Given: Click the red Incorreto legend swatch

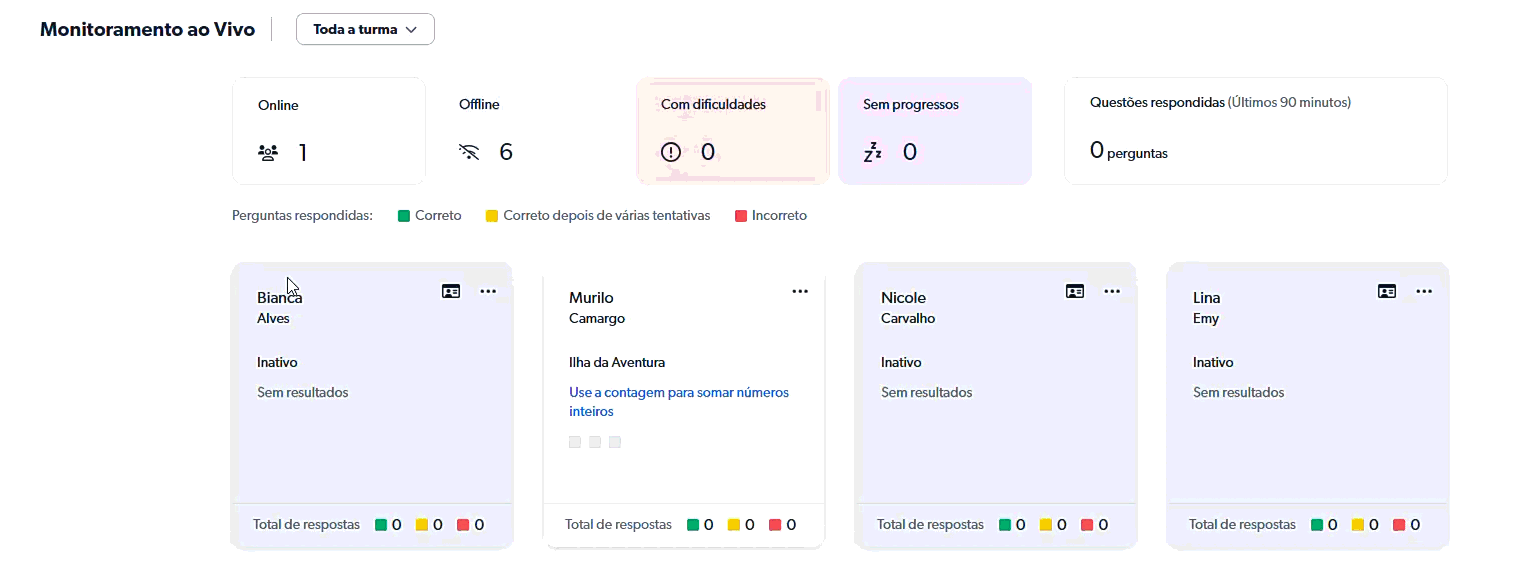Looking at the screenshot, I should pyautogui.click(x=741, y=216).
